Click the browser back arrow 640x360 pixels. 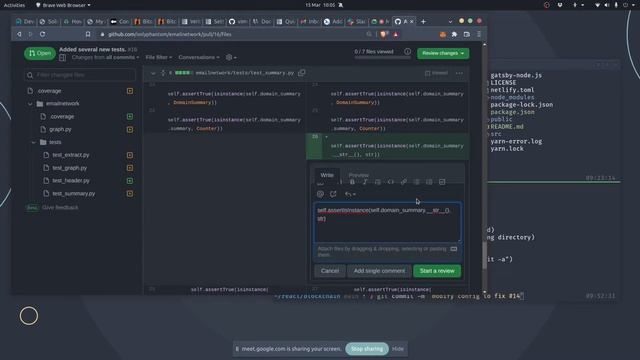[x=19, y=34]
